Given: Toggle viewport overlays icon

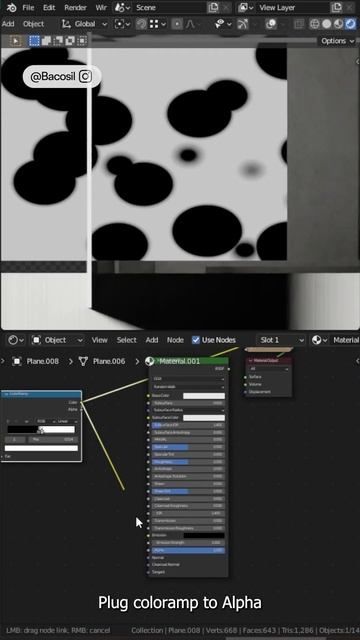Looking at the screenshot, I should coord(271,24).
